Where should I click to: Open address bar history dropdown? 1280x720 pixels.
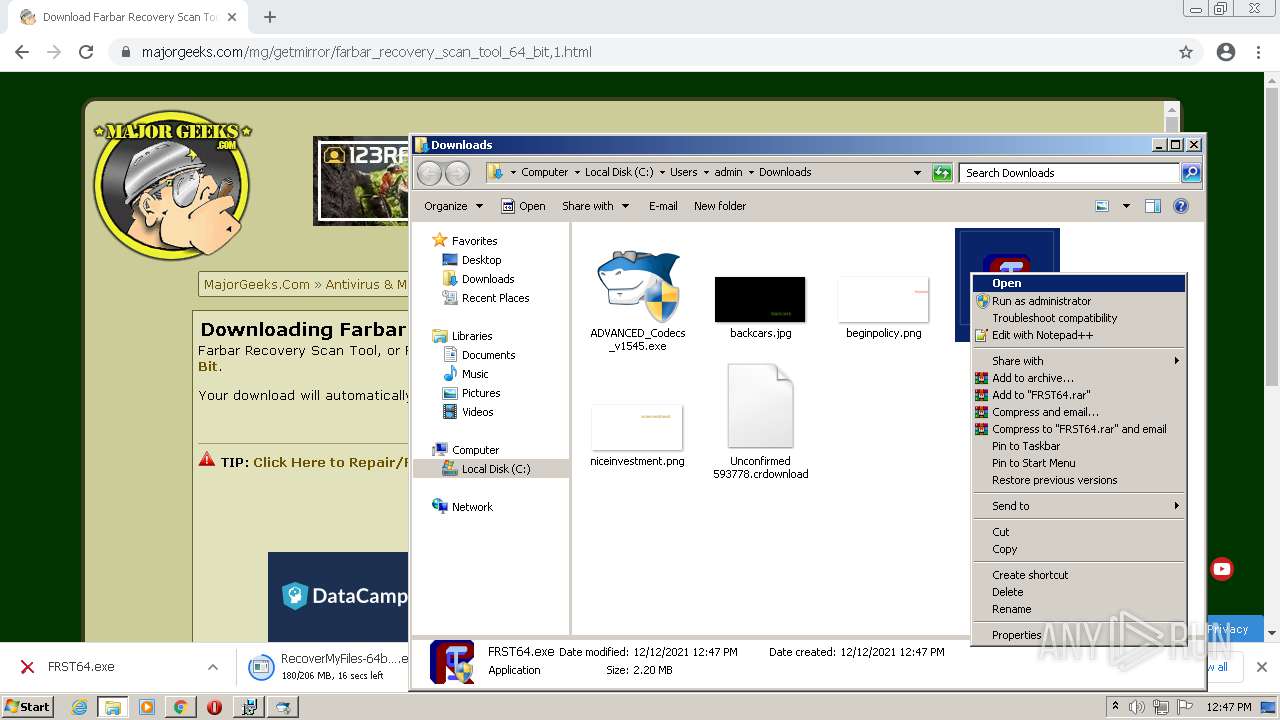[x=917, y=173]
